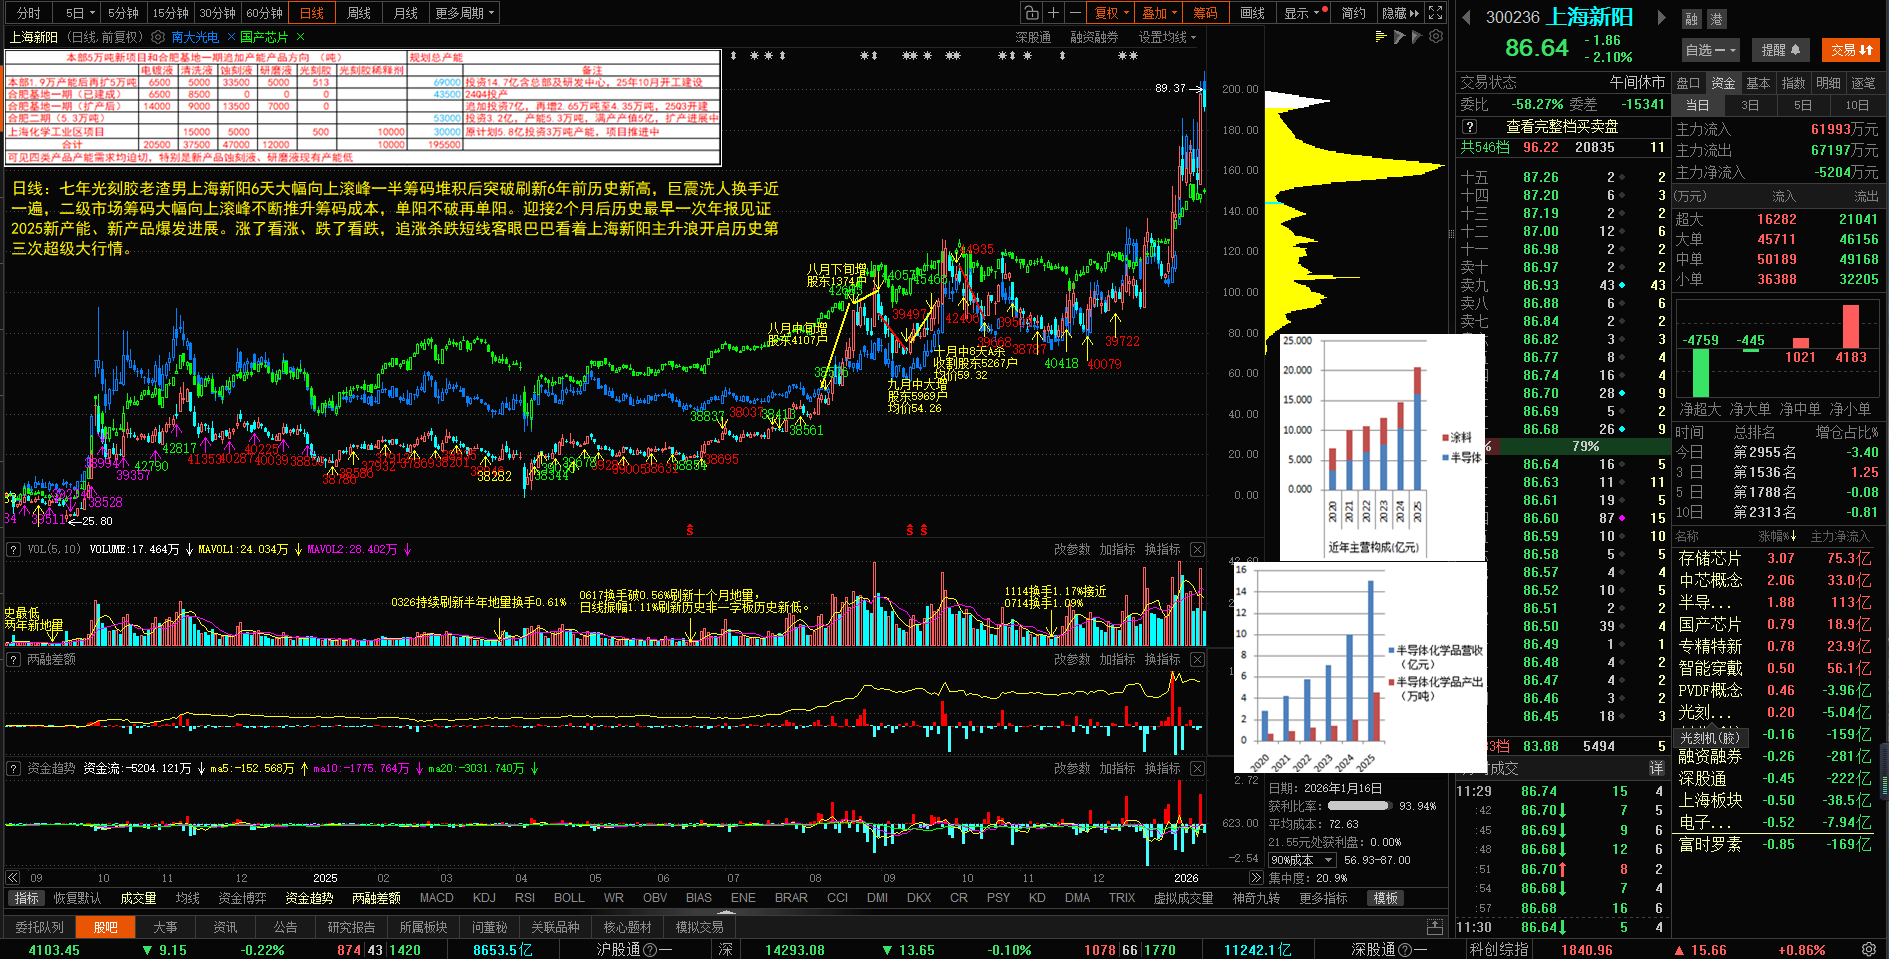Toggle 成交量 indicator at bottom
The image size is (1889, 959).
coord(138,898)
